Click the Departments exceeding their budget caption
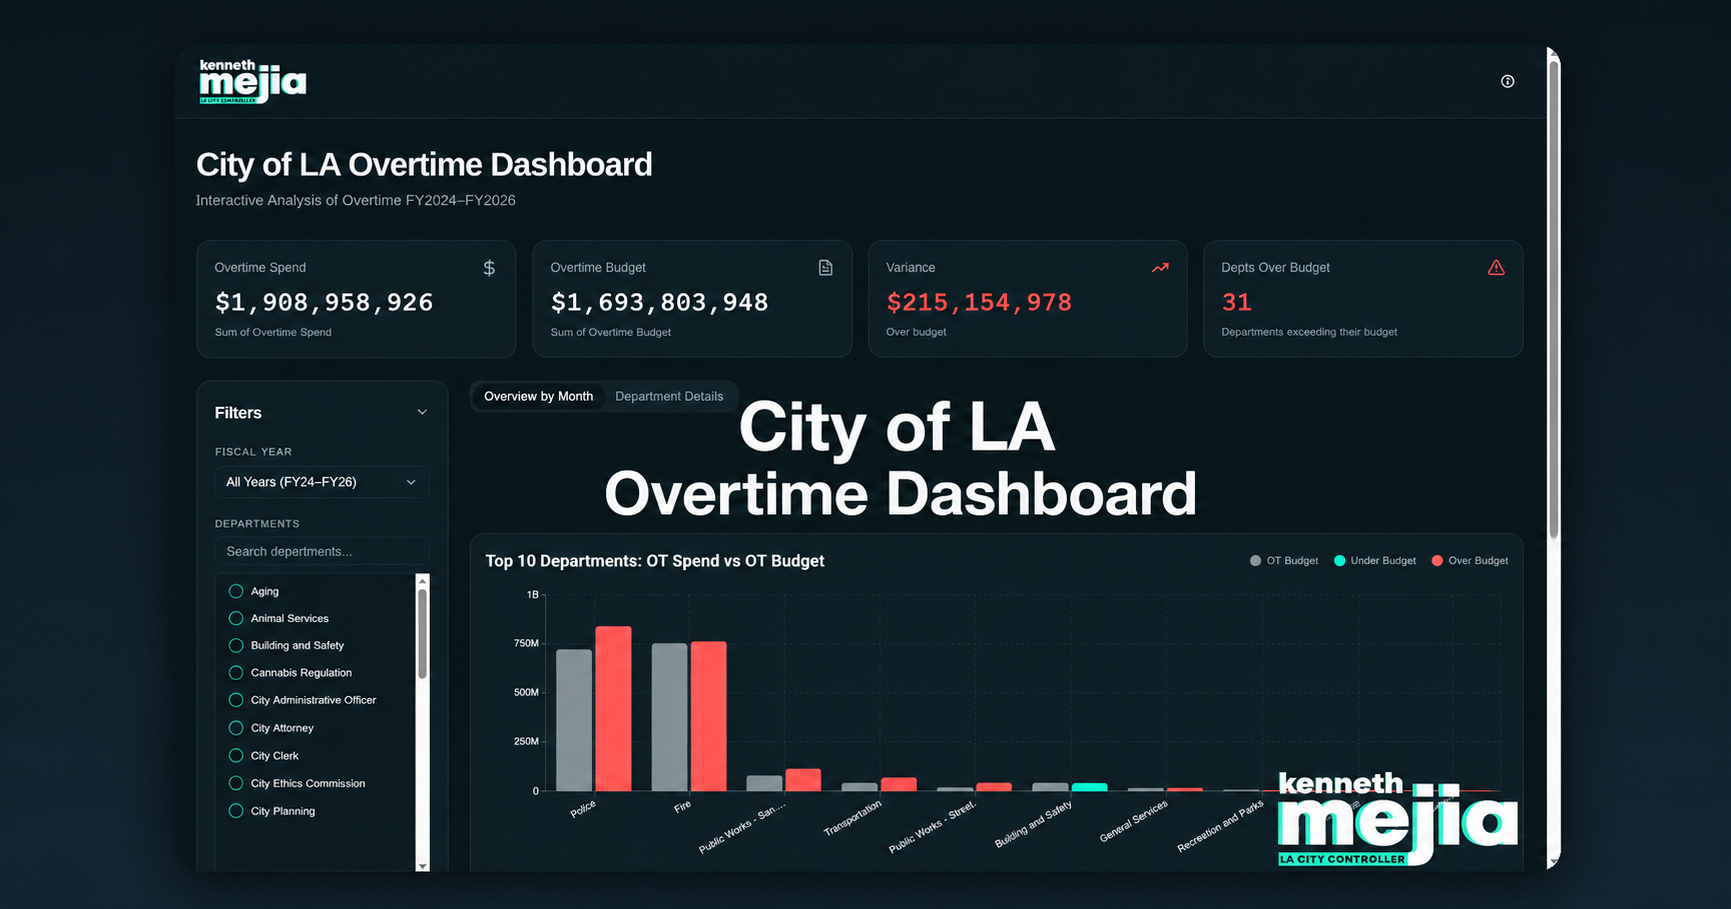 1309,332
